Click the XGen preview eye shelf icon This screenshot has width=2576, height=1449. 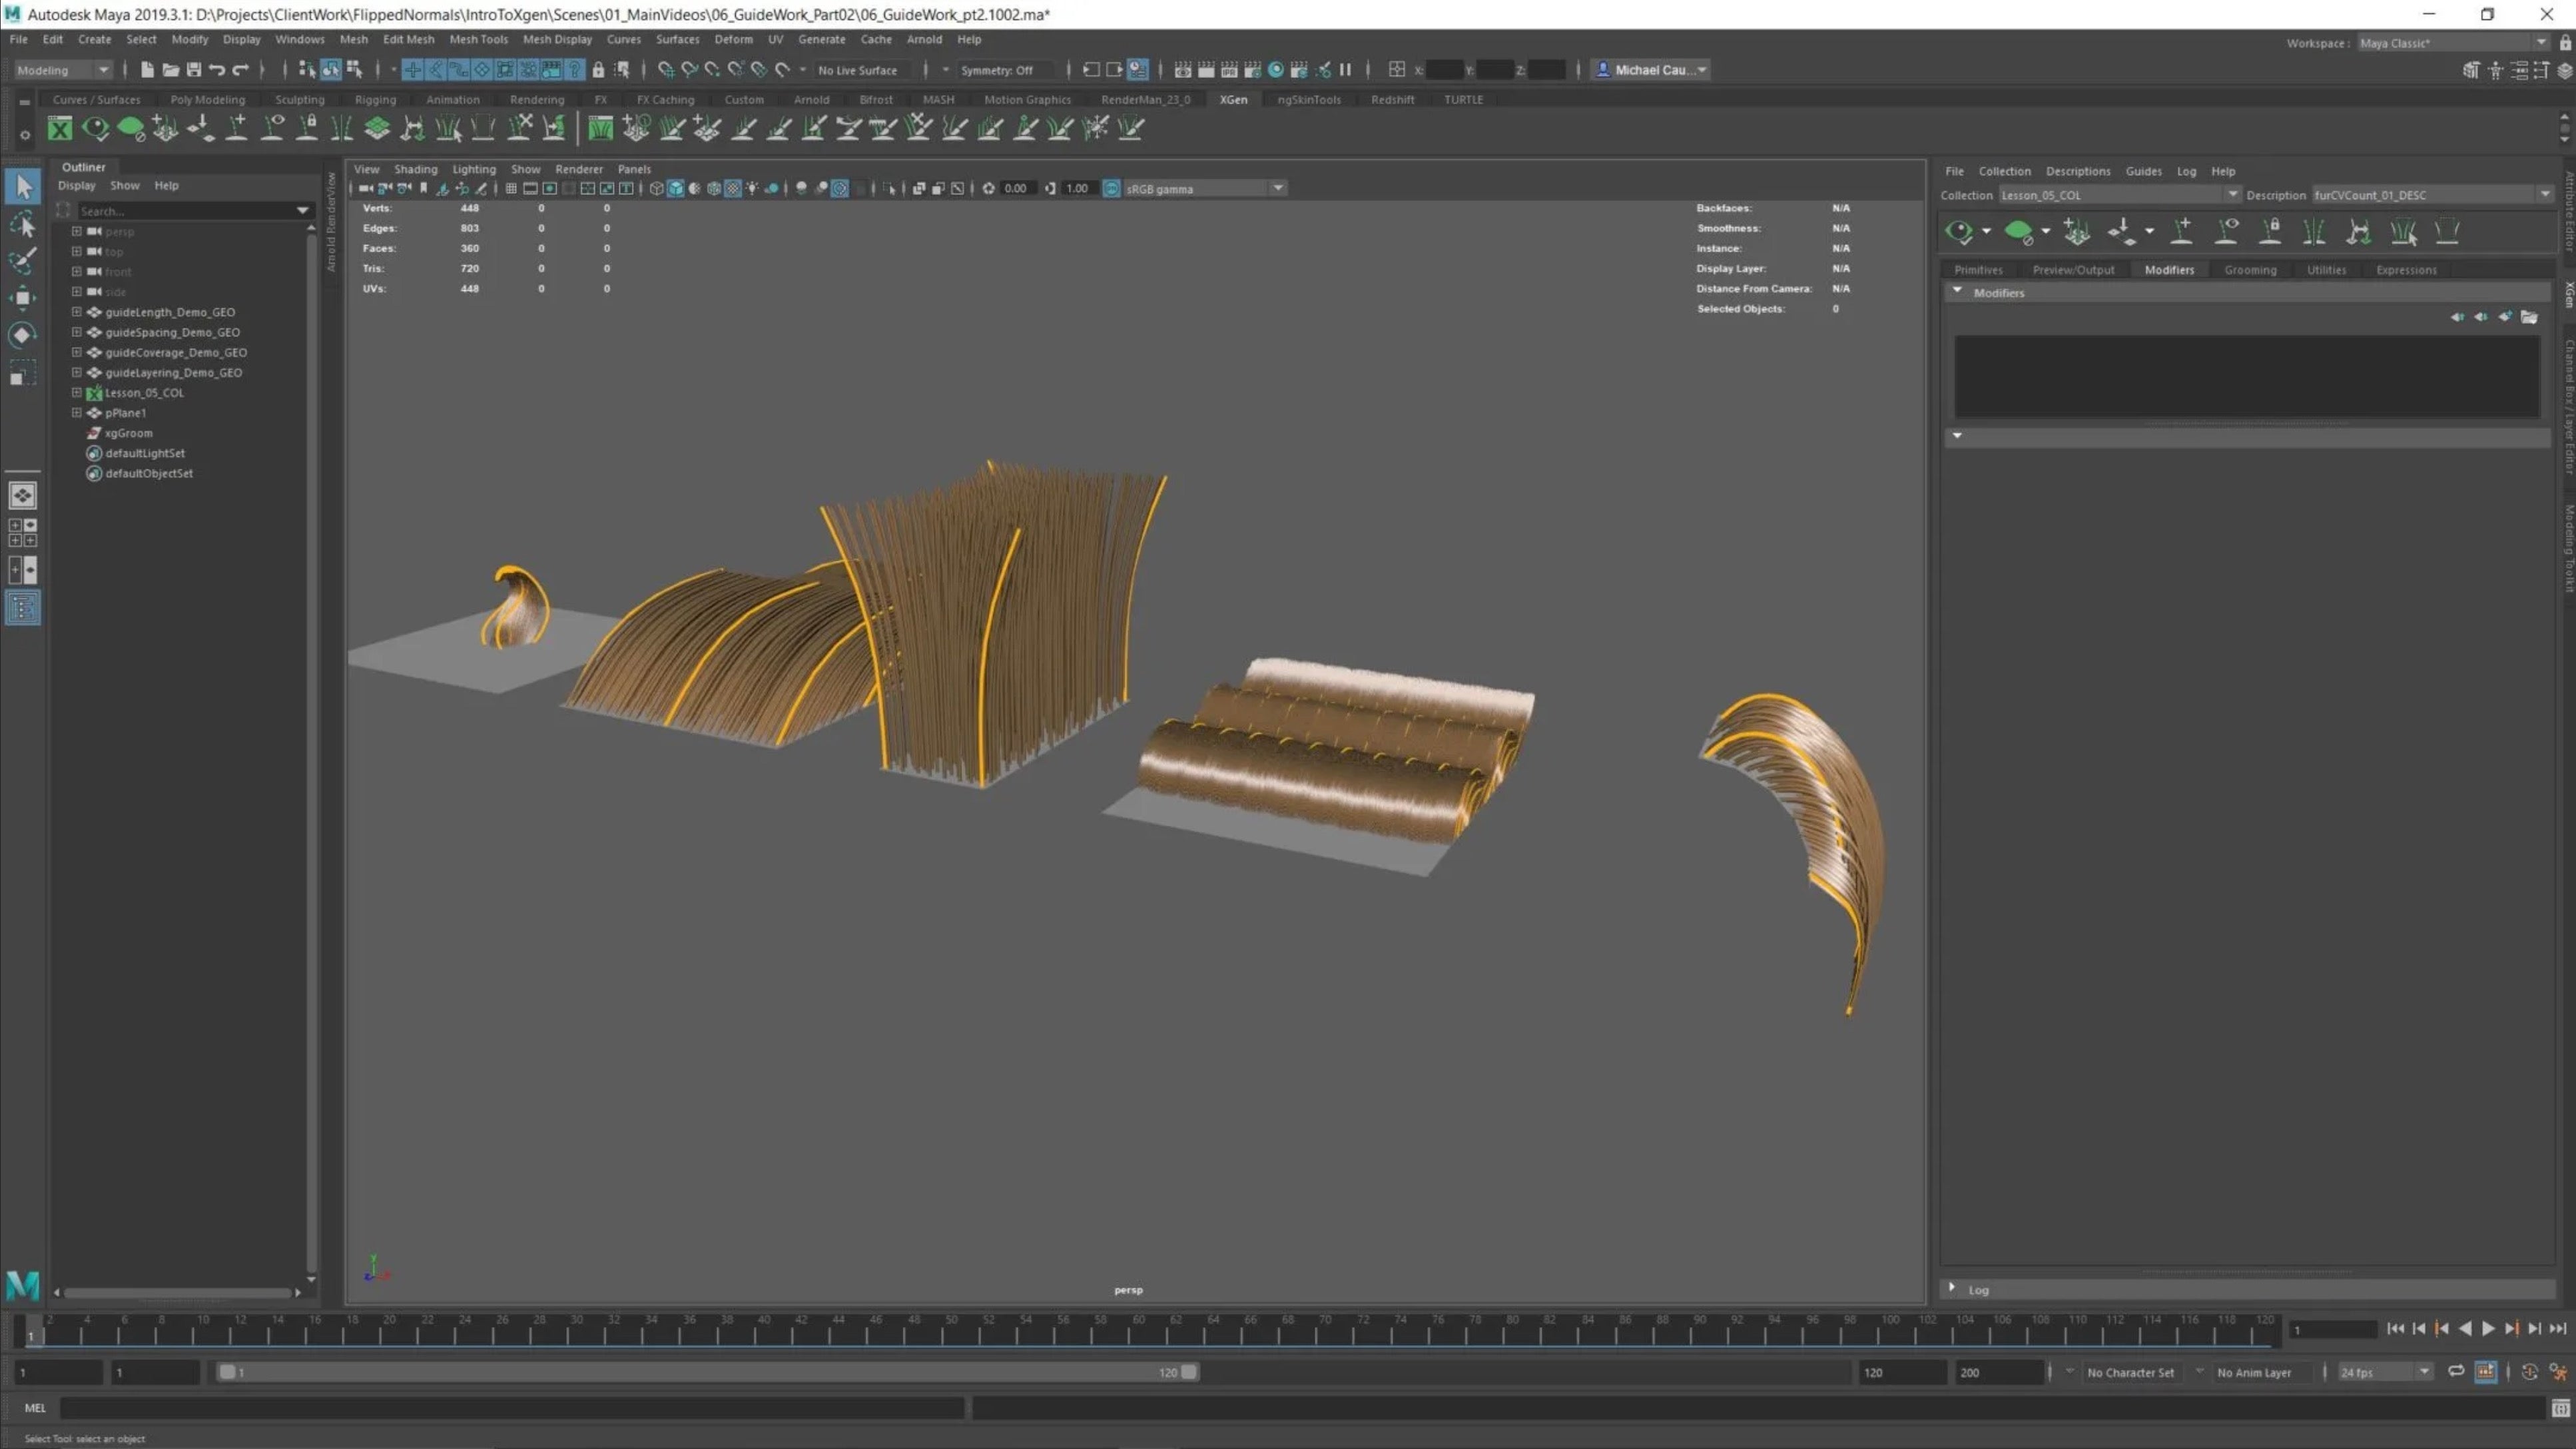(96, 128)
